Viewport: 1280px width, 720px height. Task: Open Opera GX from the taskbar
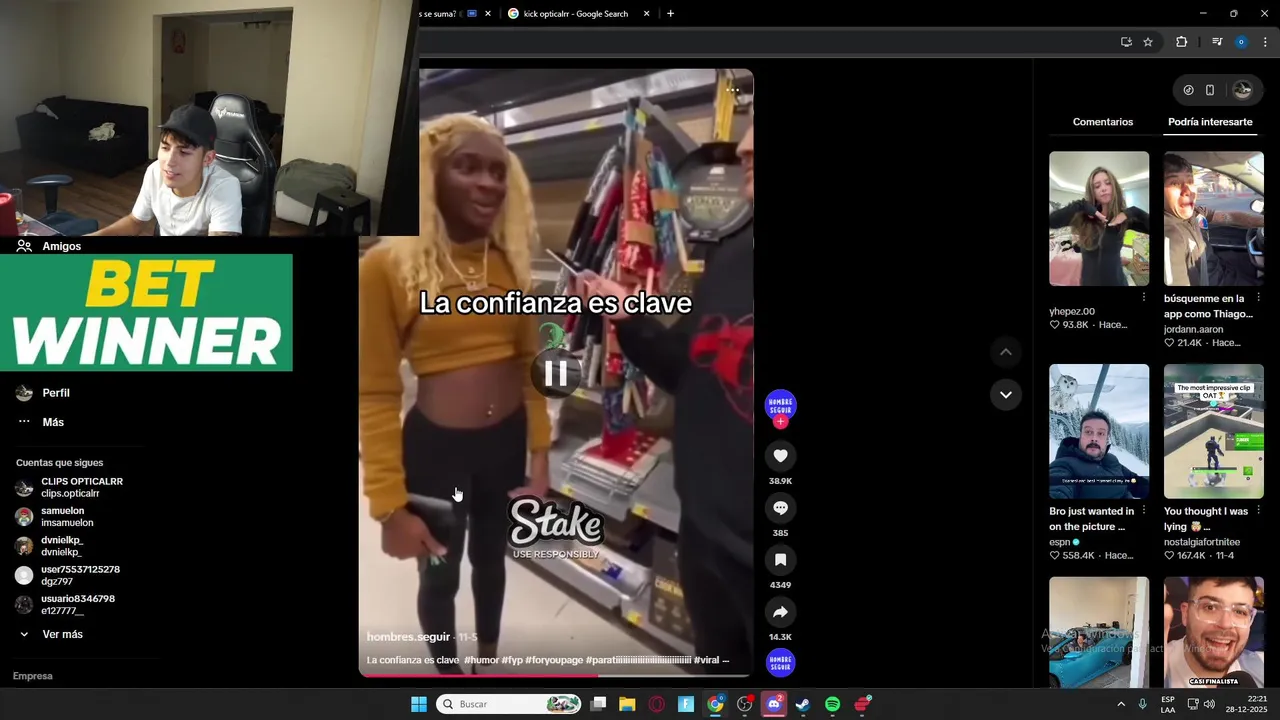click(657, 704)
